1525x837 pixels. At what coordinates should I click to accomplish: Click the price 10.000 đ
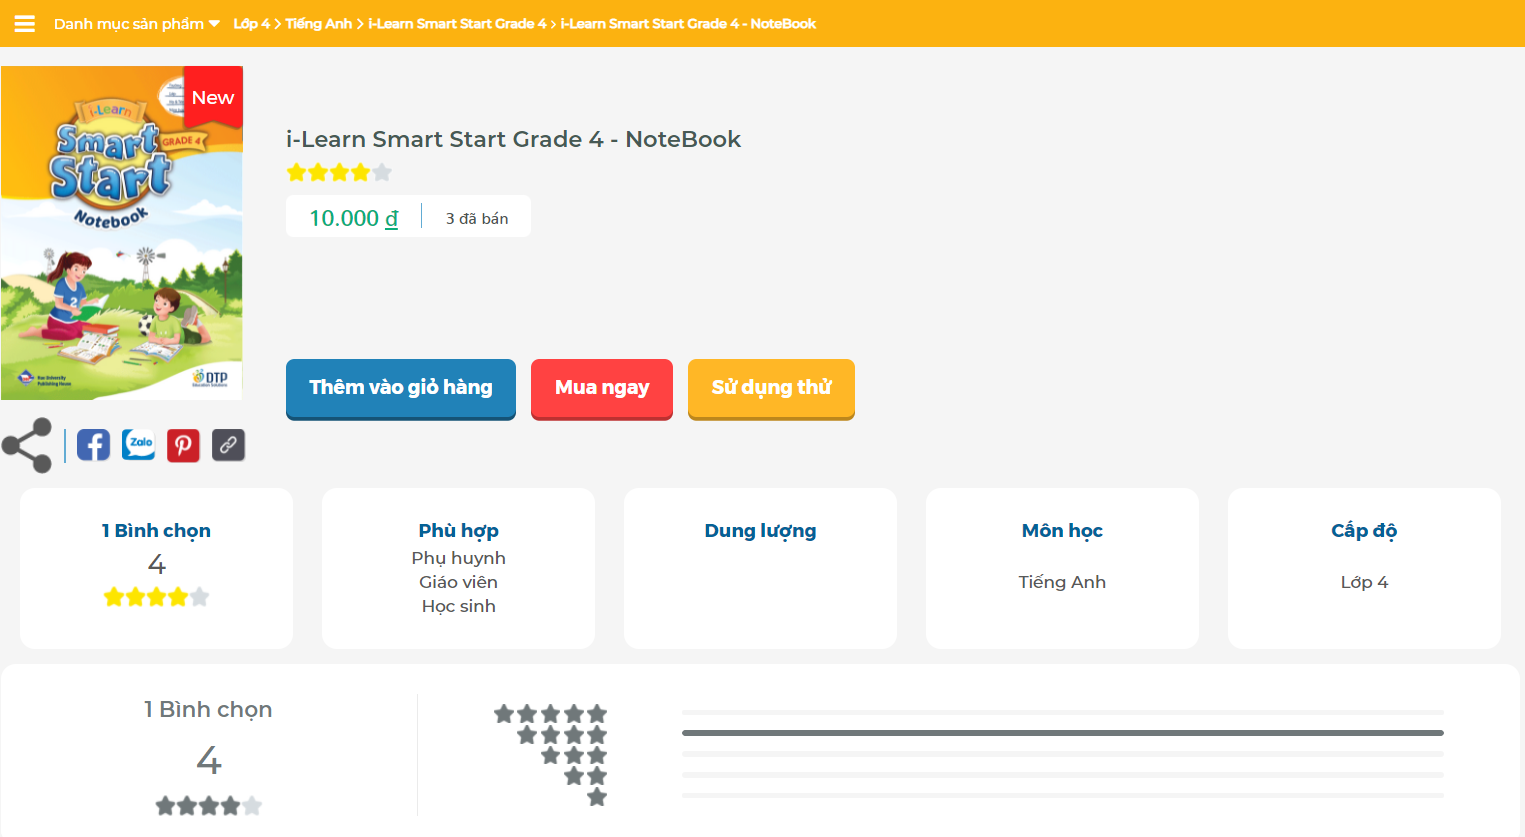tap(353, 218)
